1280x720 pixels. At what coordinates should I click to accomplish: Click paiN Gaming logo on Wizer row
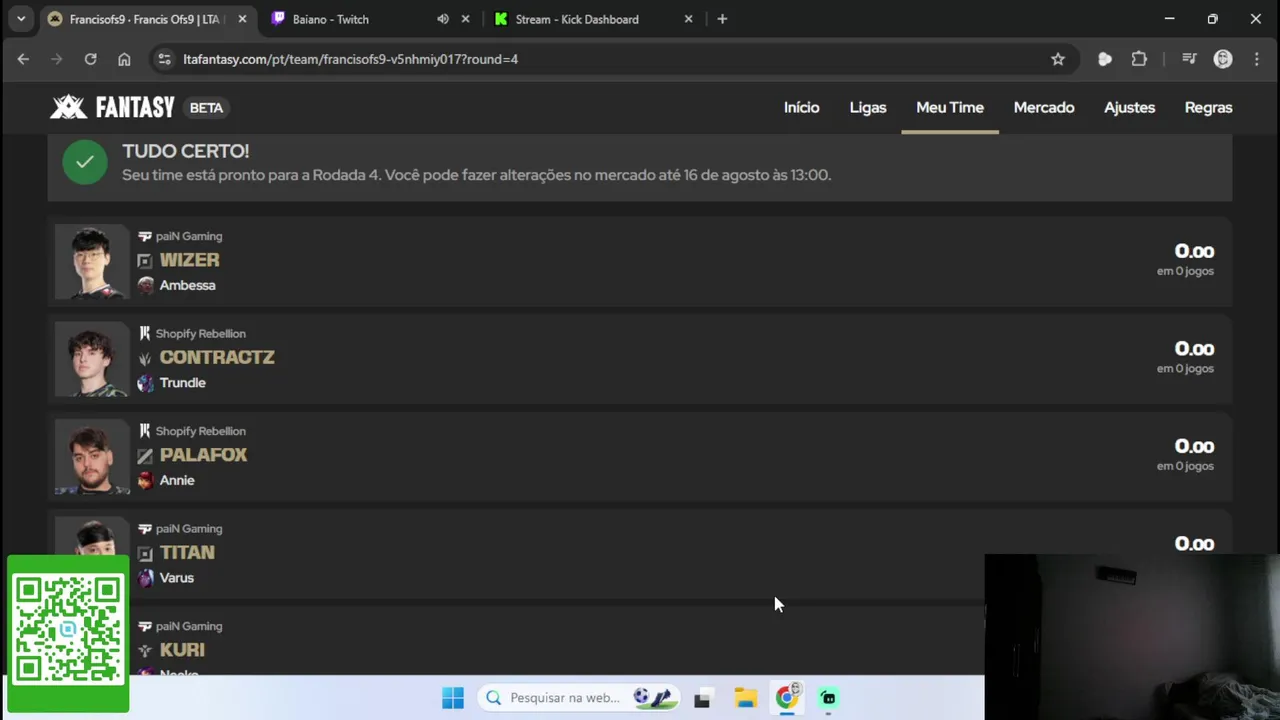click(x=145, y=236)
